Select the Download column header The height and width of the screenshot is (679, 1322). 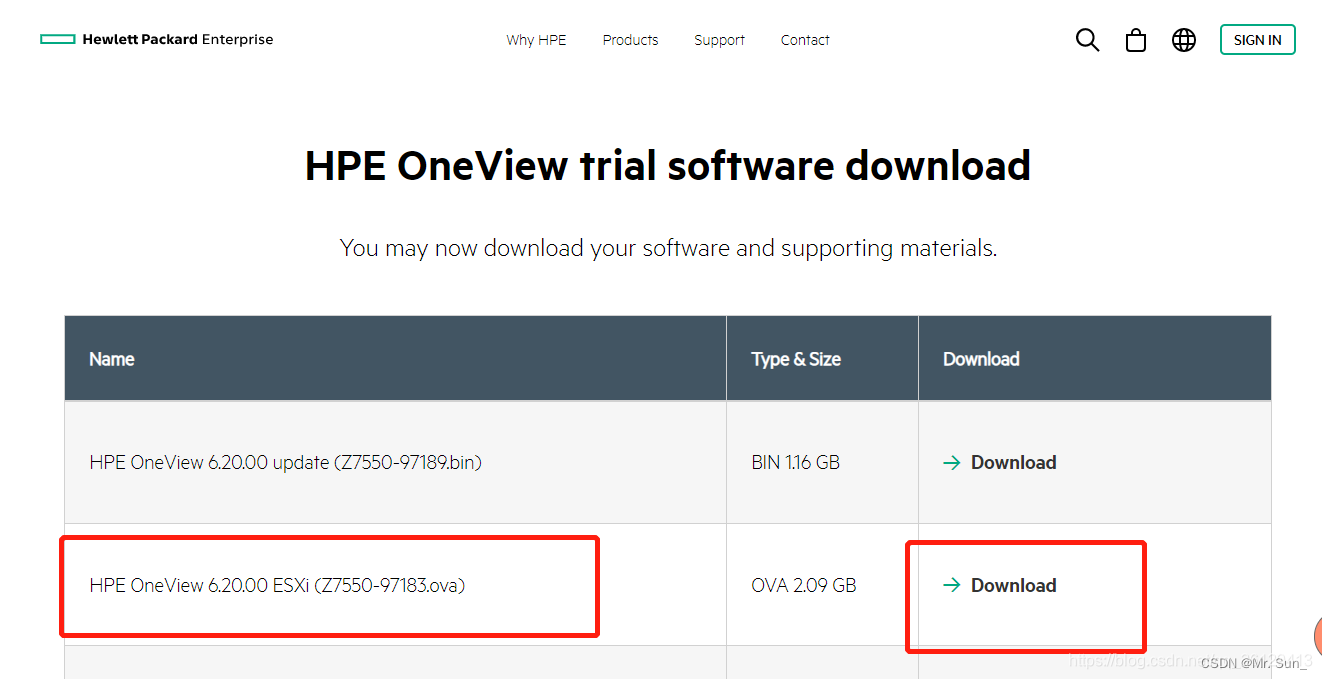[981, 358]
